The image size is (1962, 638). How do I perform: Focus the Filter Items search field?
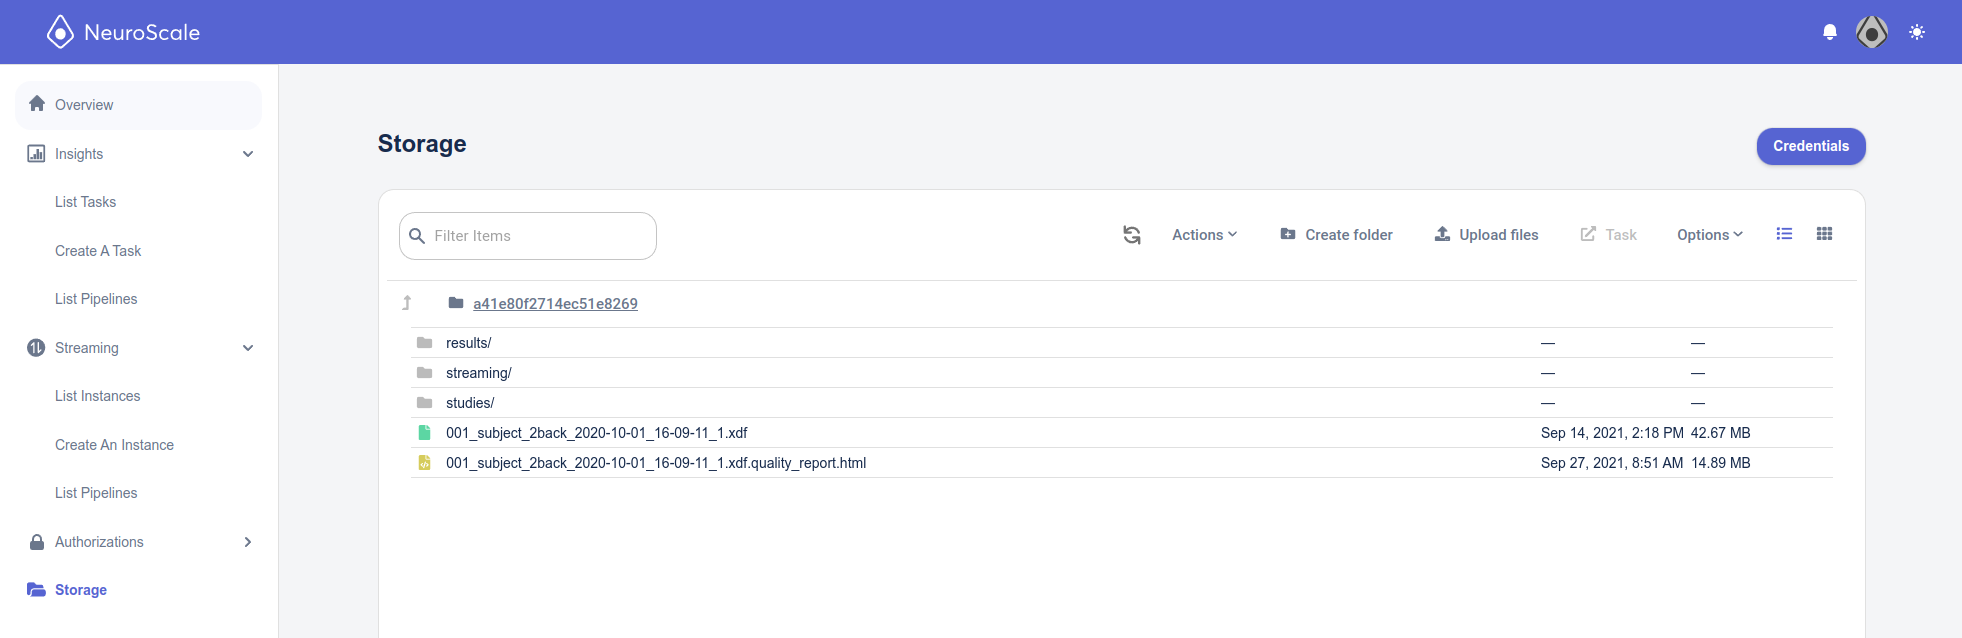click(x=528, y=236)
